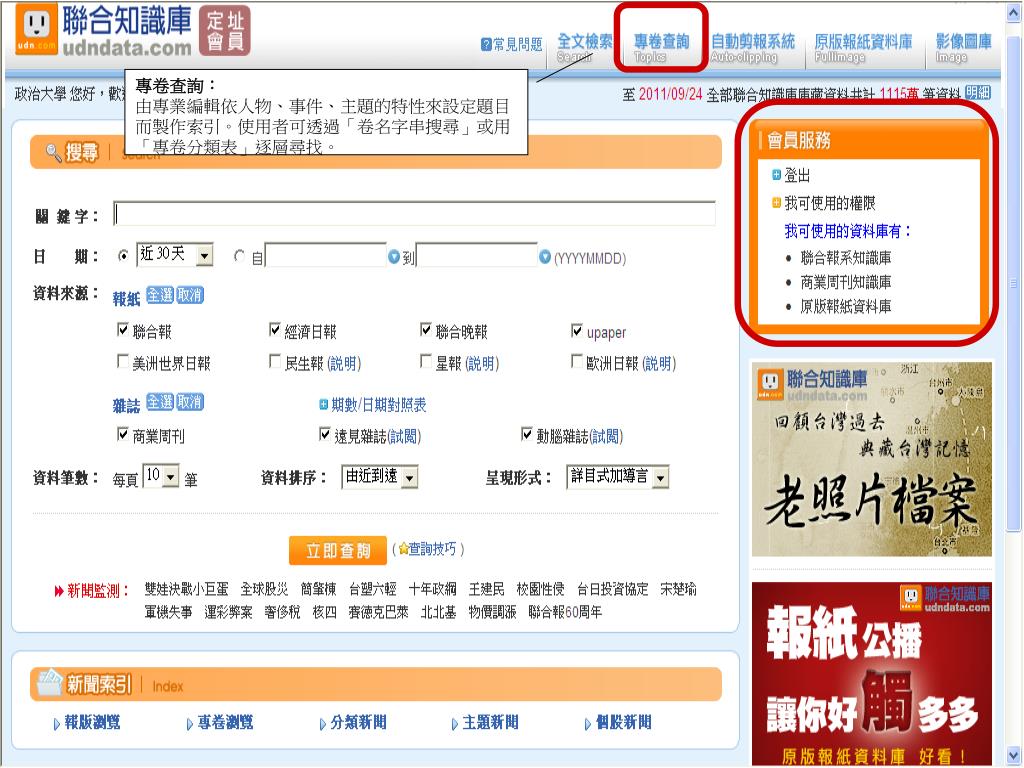Click the end date input field

(477, 255)
